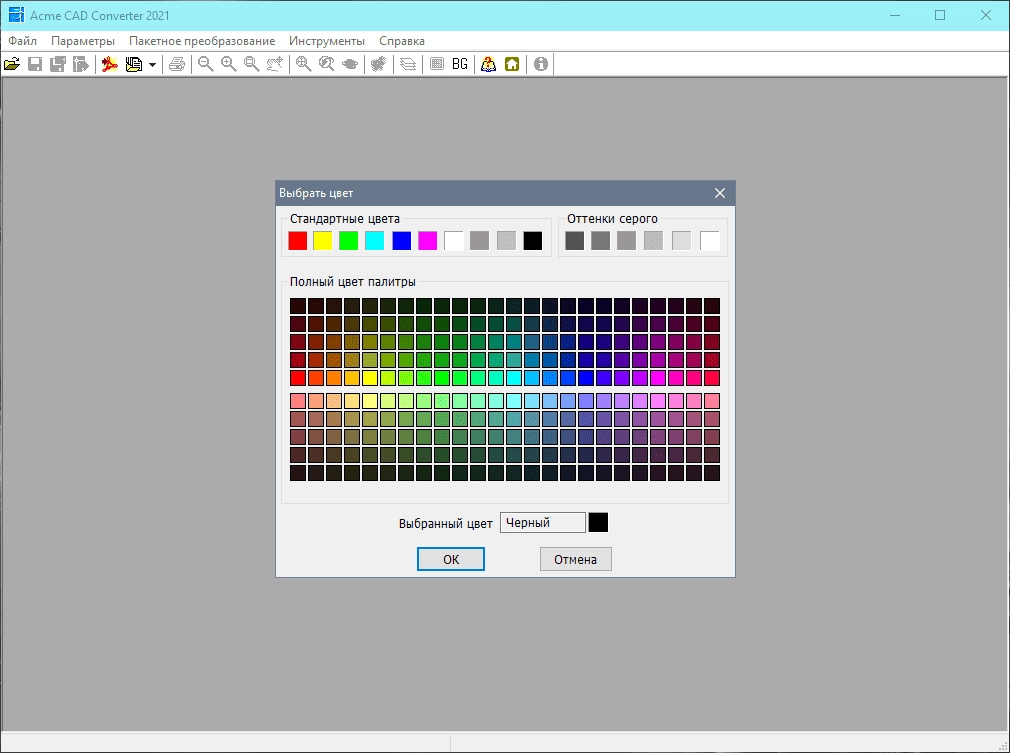The image size is (1010, 753).
Task: Open the Файл menu
Action: point(23,41)
